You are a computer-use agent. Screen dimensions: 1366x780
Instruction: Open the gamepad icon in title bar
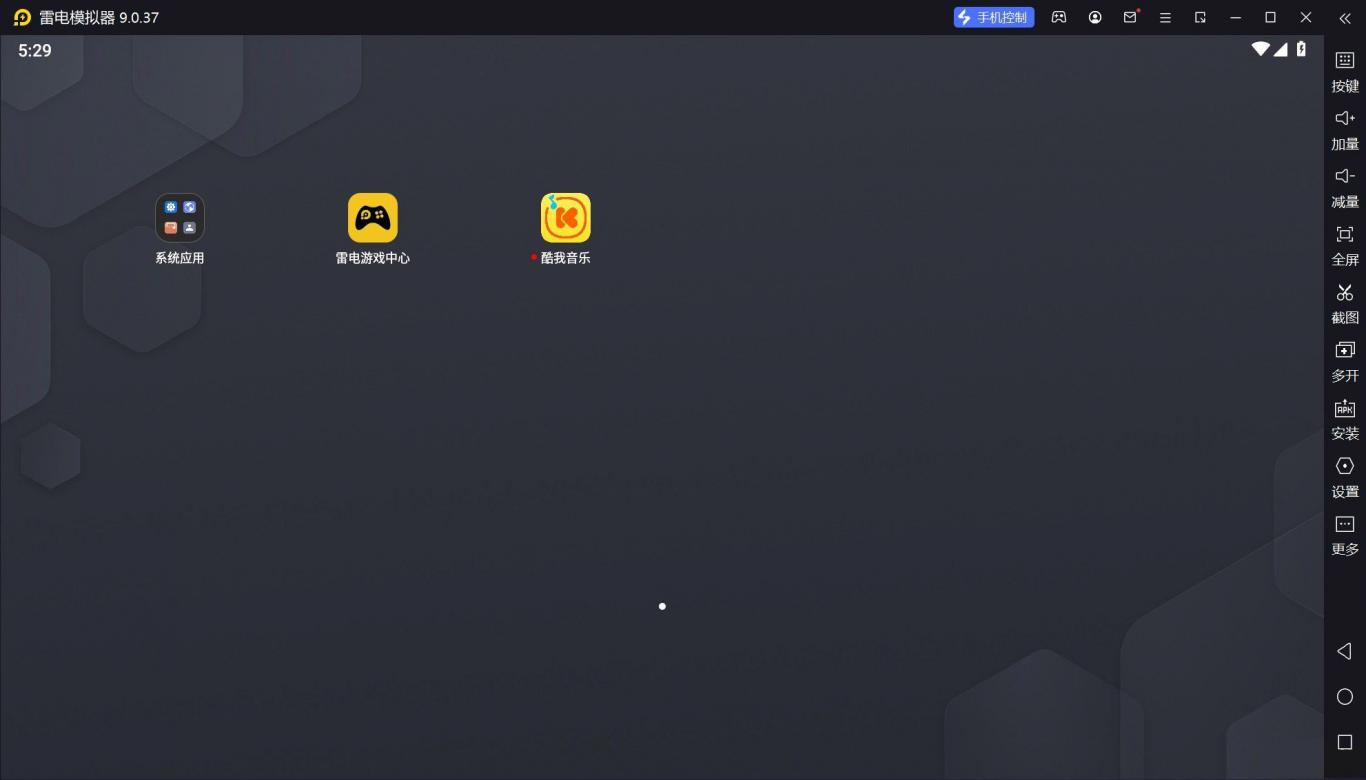tap(1059, 17)
